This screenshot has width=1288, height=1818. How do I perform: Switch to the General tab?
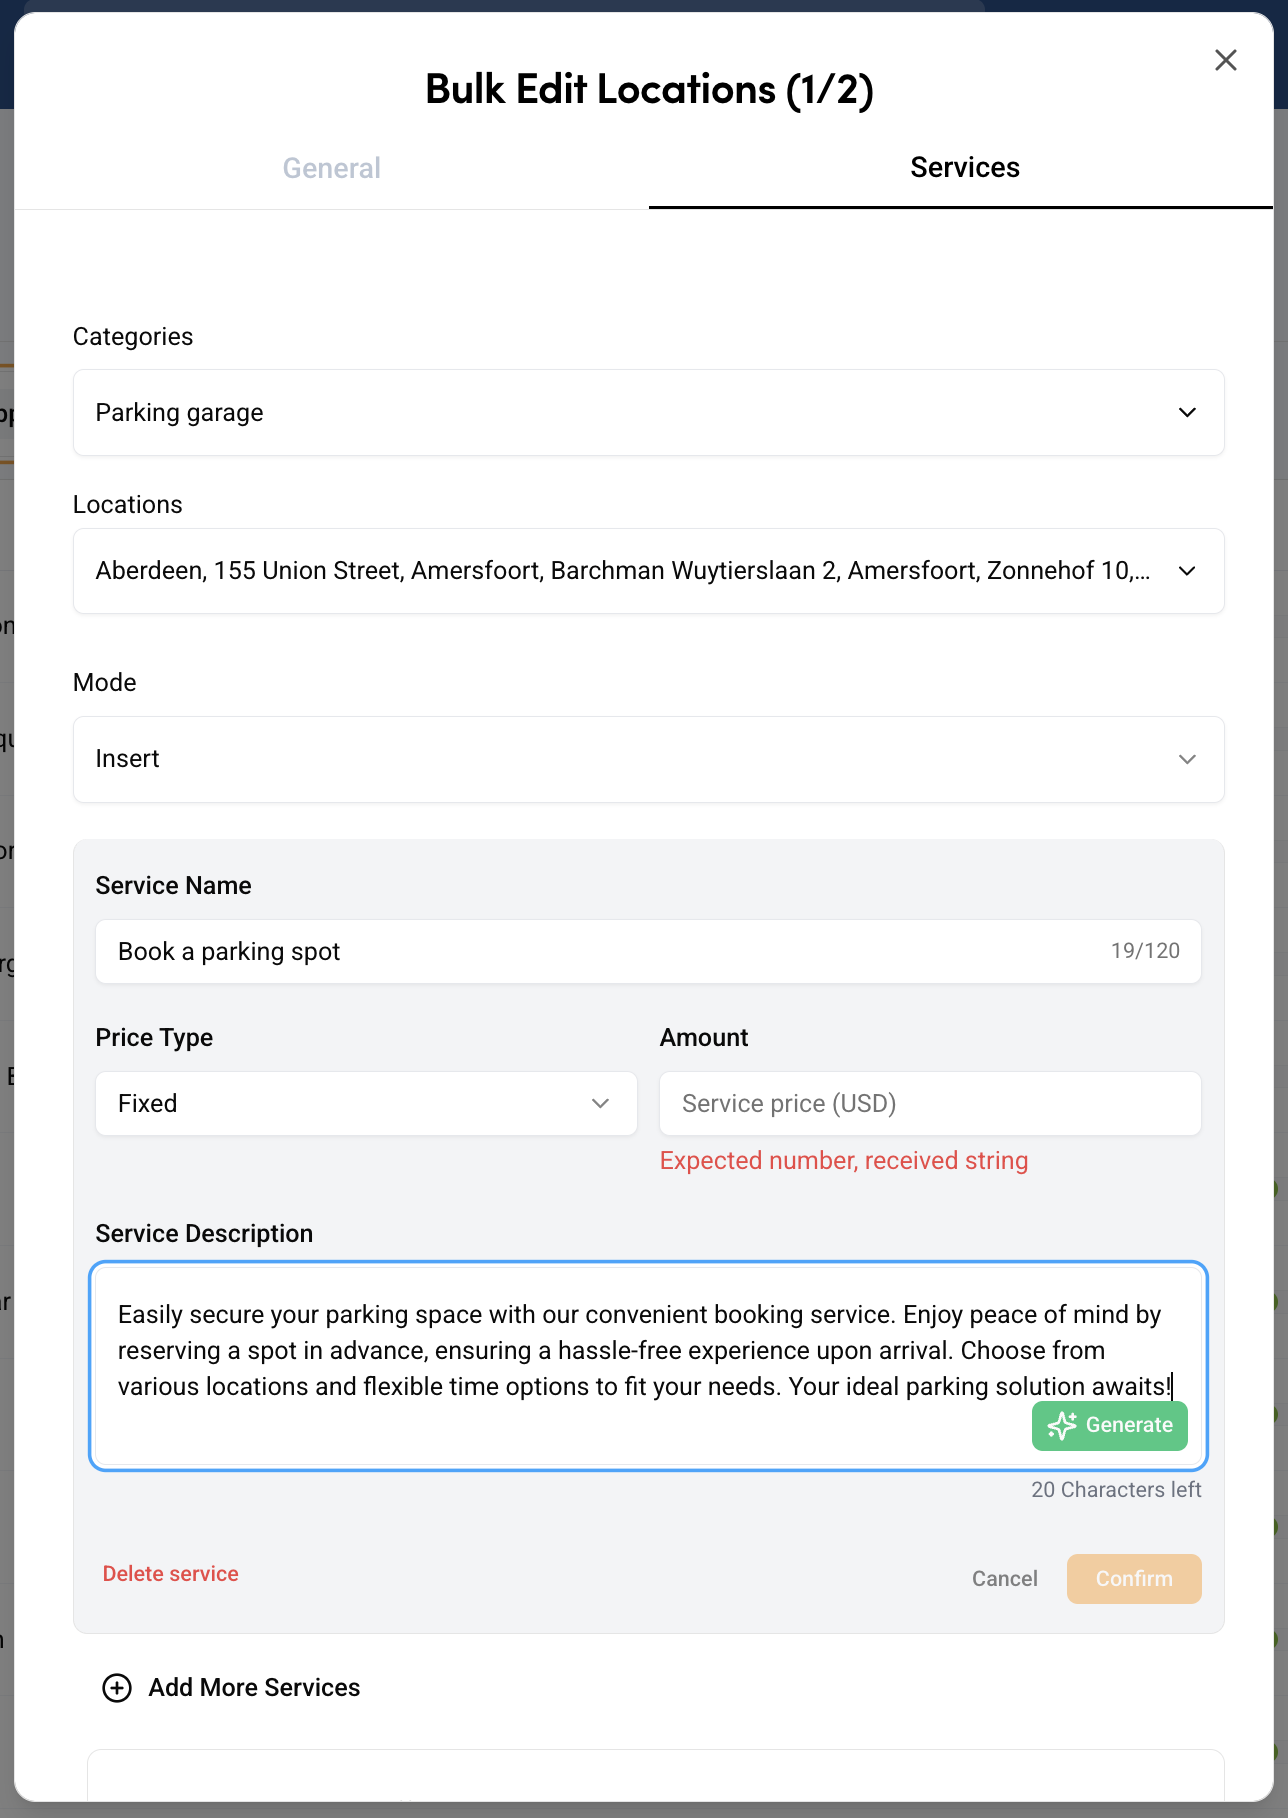tap(331, 168)
